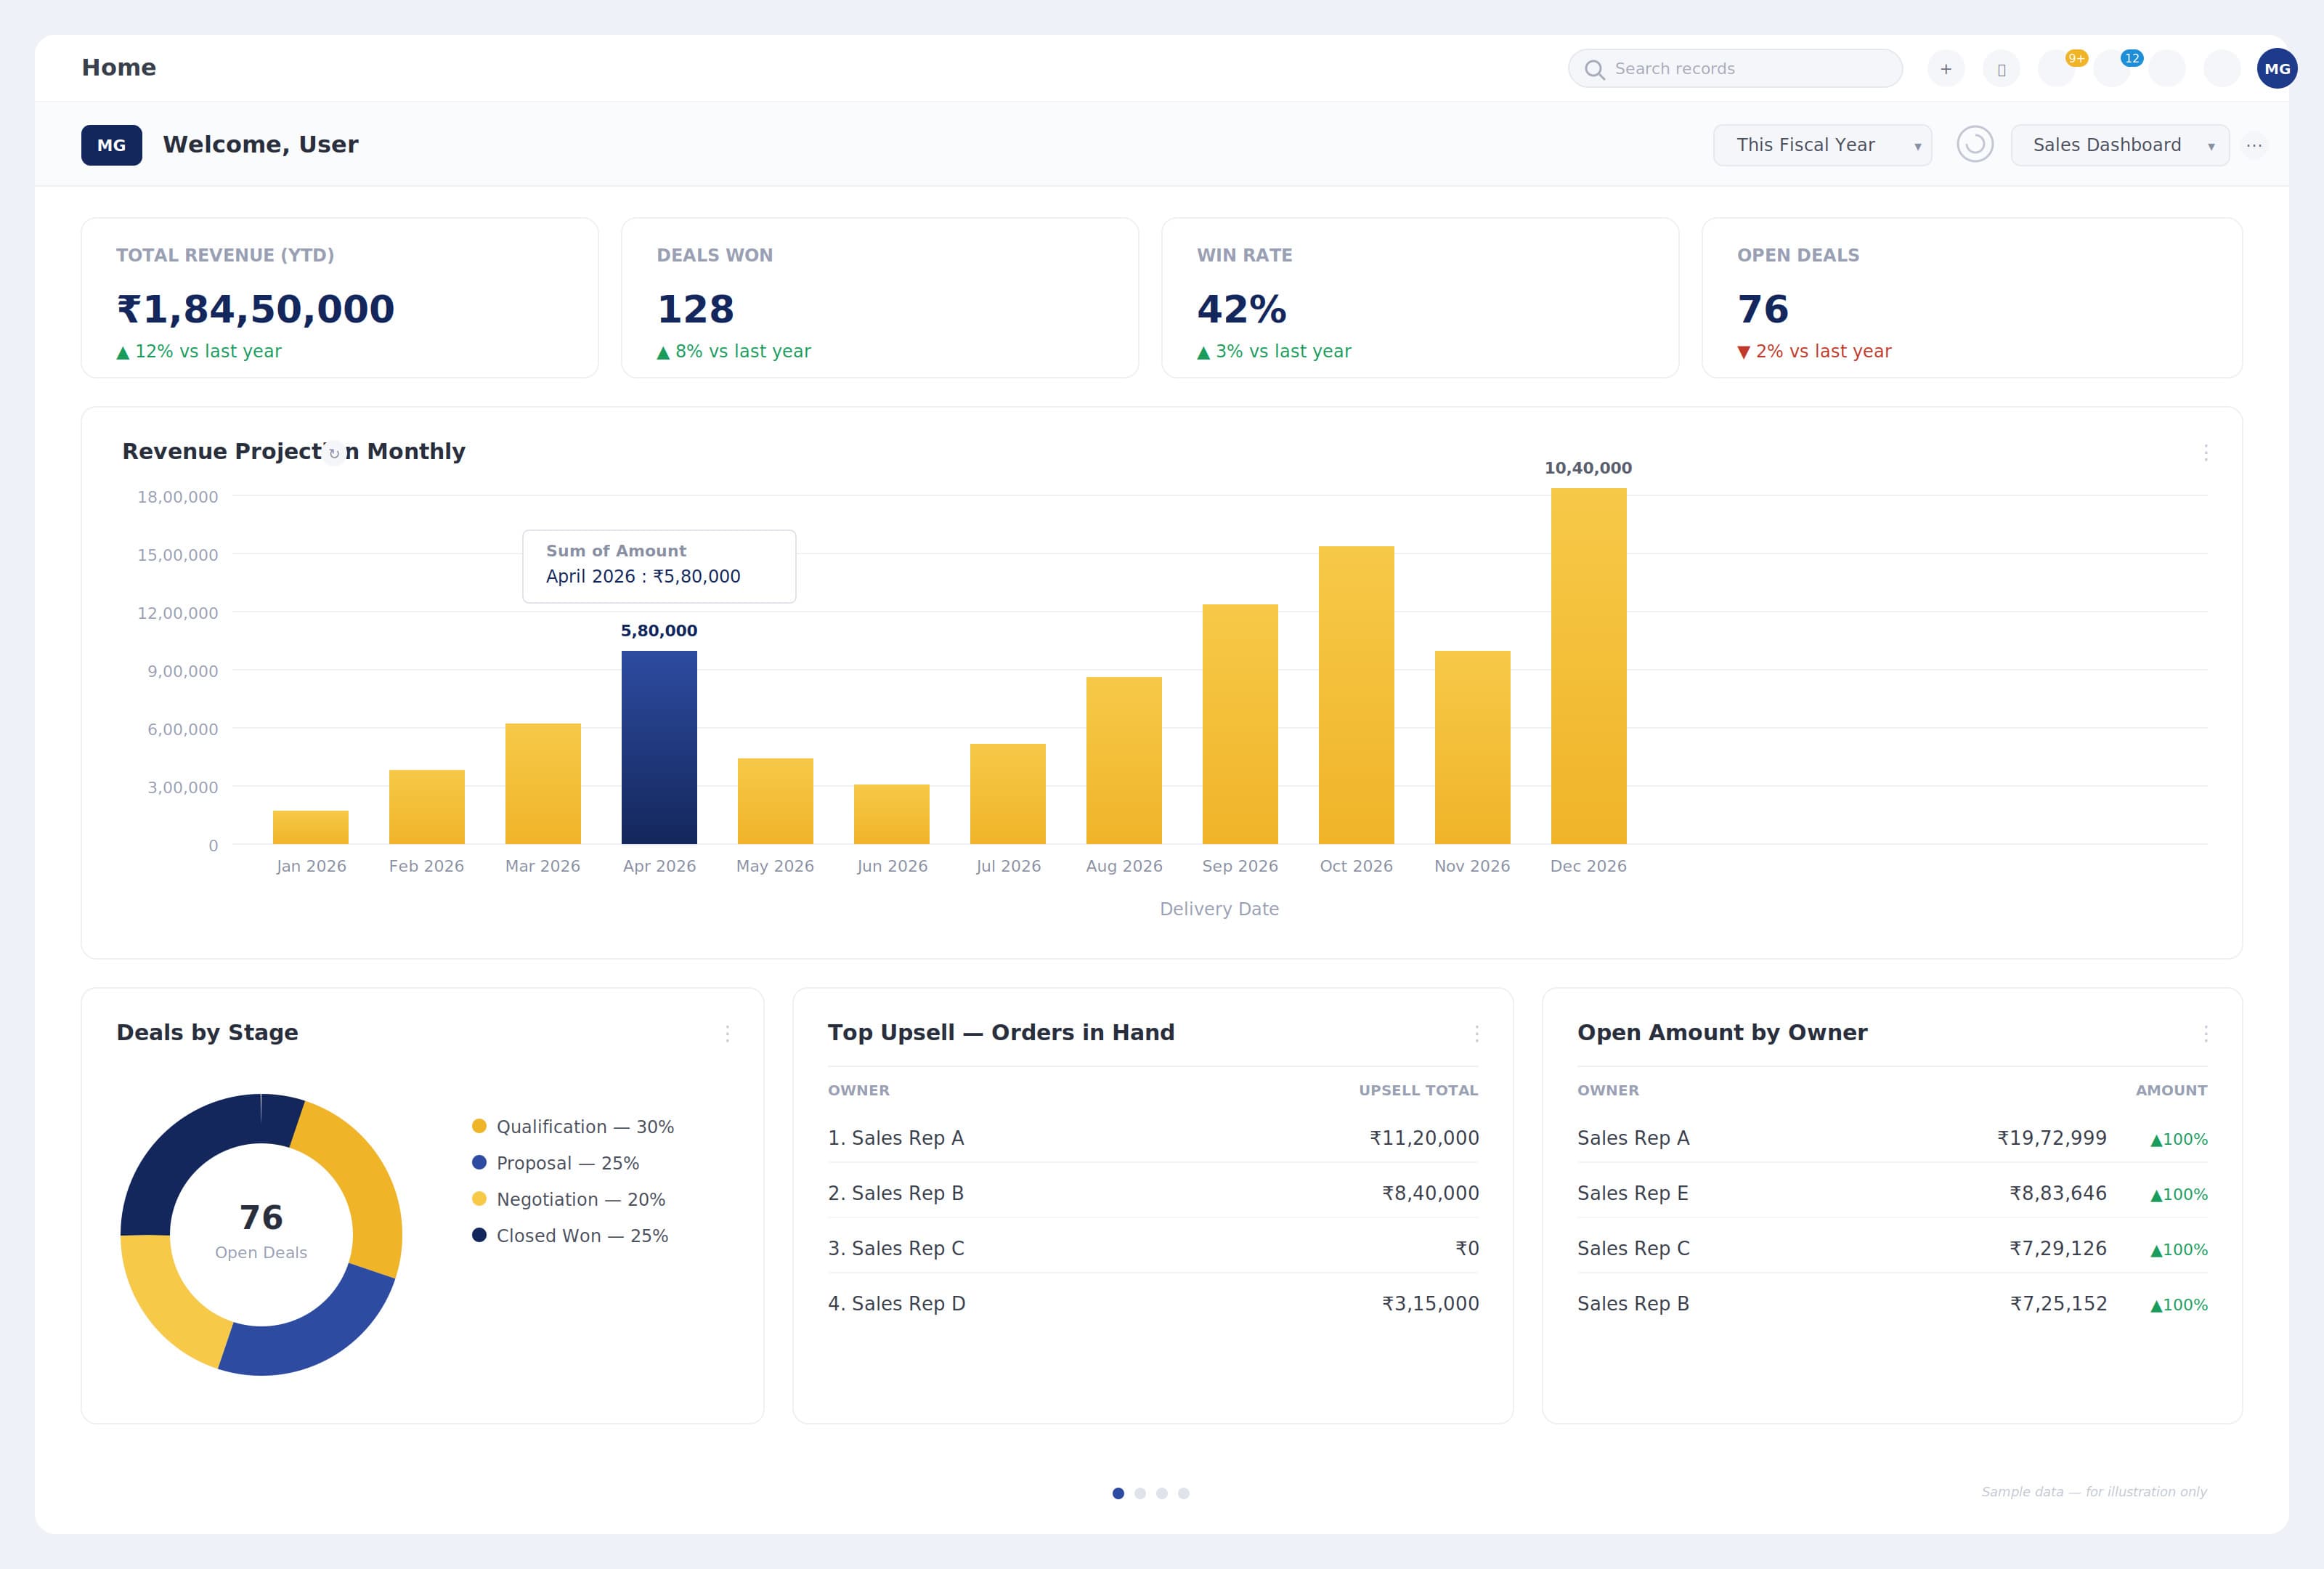The image size is (2324, 1569).
Task: Click the small refresh icon in the Revenue Projection title
Action: 334,453
